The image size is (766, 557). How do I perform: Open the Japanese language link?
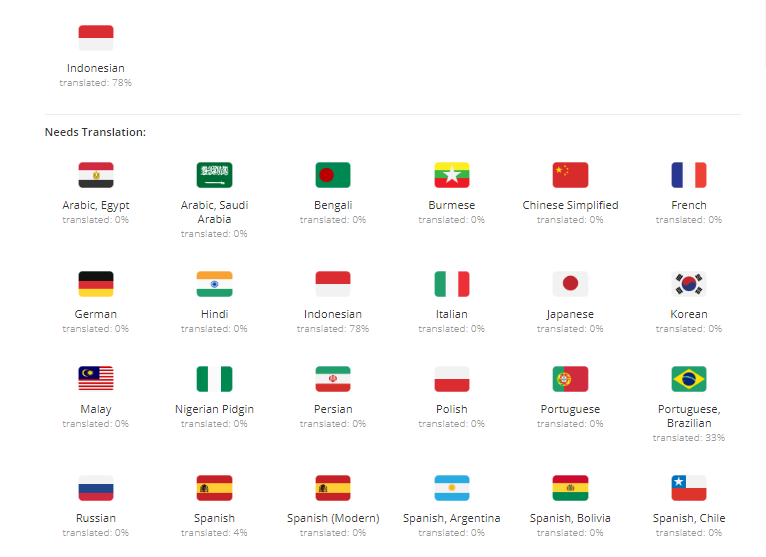click(571, 314)
